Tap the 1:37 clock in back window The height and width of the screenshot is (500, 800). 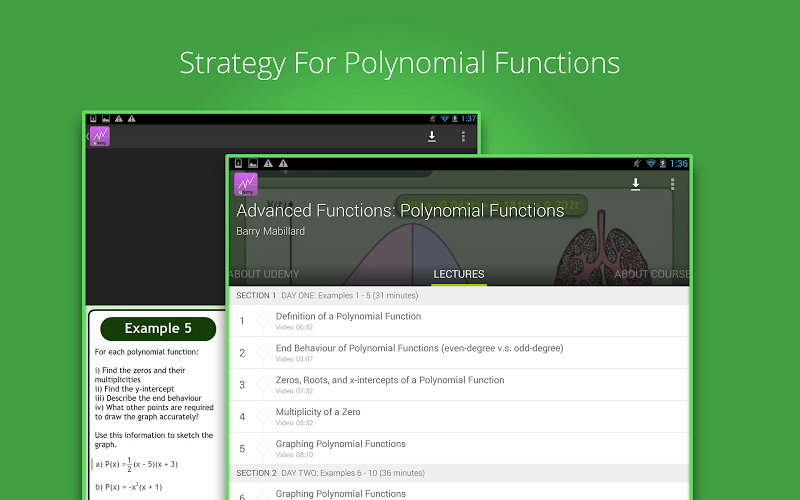click(468, 118)
